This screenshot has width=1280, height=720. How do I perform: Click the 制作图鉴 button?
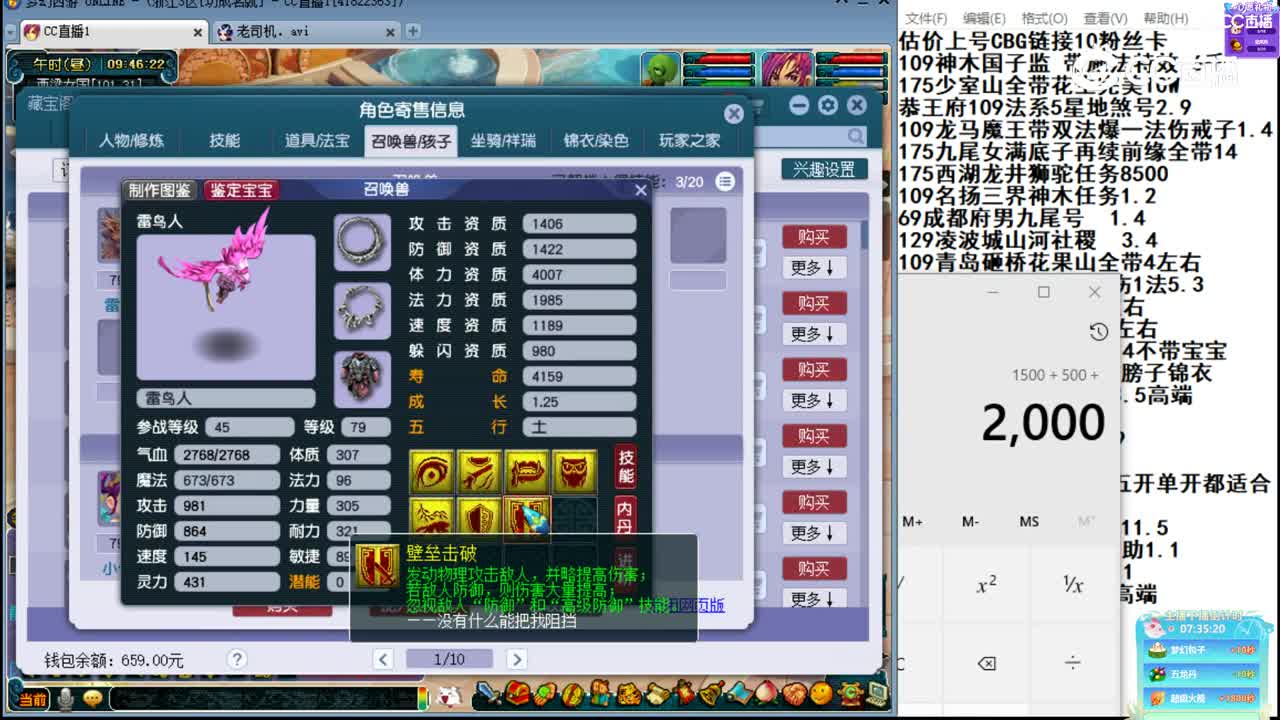coord(159,190)
